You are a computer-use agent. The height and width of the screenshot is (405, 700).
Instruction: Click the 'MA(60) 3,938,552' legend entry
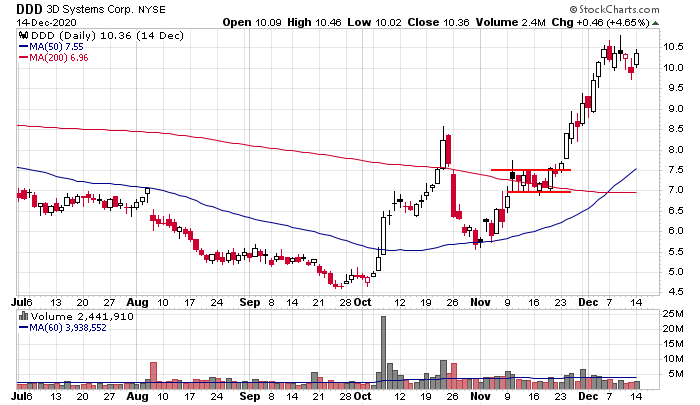pyautogui.click(x=68, y=328)
